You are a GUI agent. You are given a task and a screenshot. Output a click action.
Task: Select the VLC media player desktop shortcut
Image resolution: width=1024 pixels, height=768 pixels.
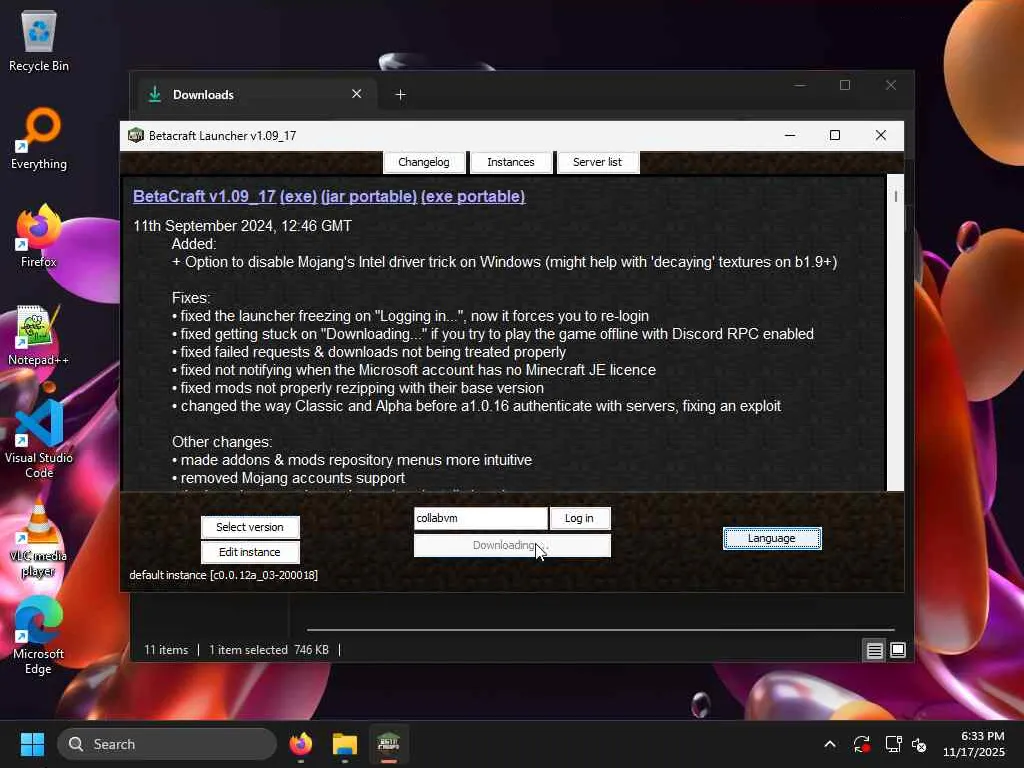[x=39, y=539]
